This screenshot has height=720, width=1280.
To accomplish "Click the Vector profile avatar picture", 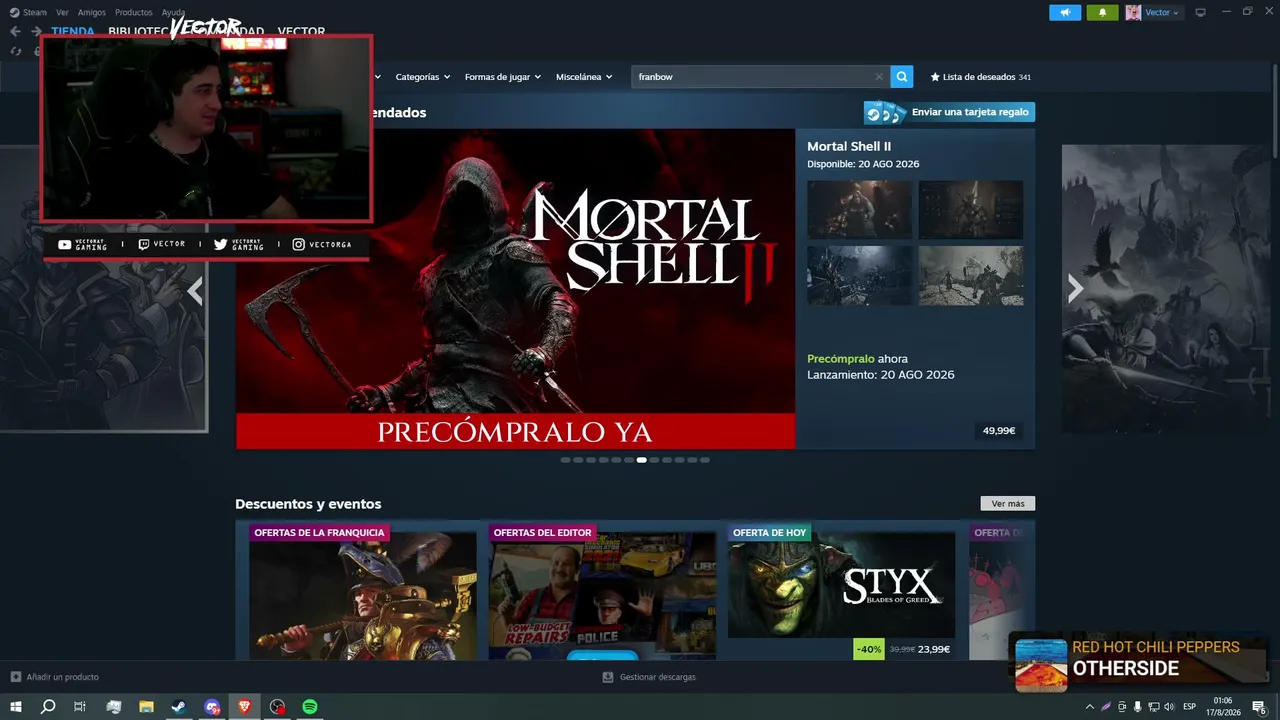I will tap(1133, 12).
